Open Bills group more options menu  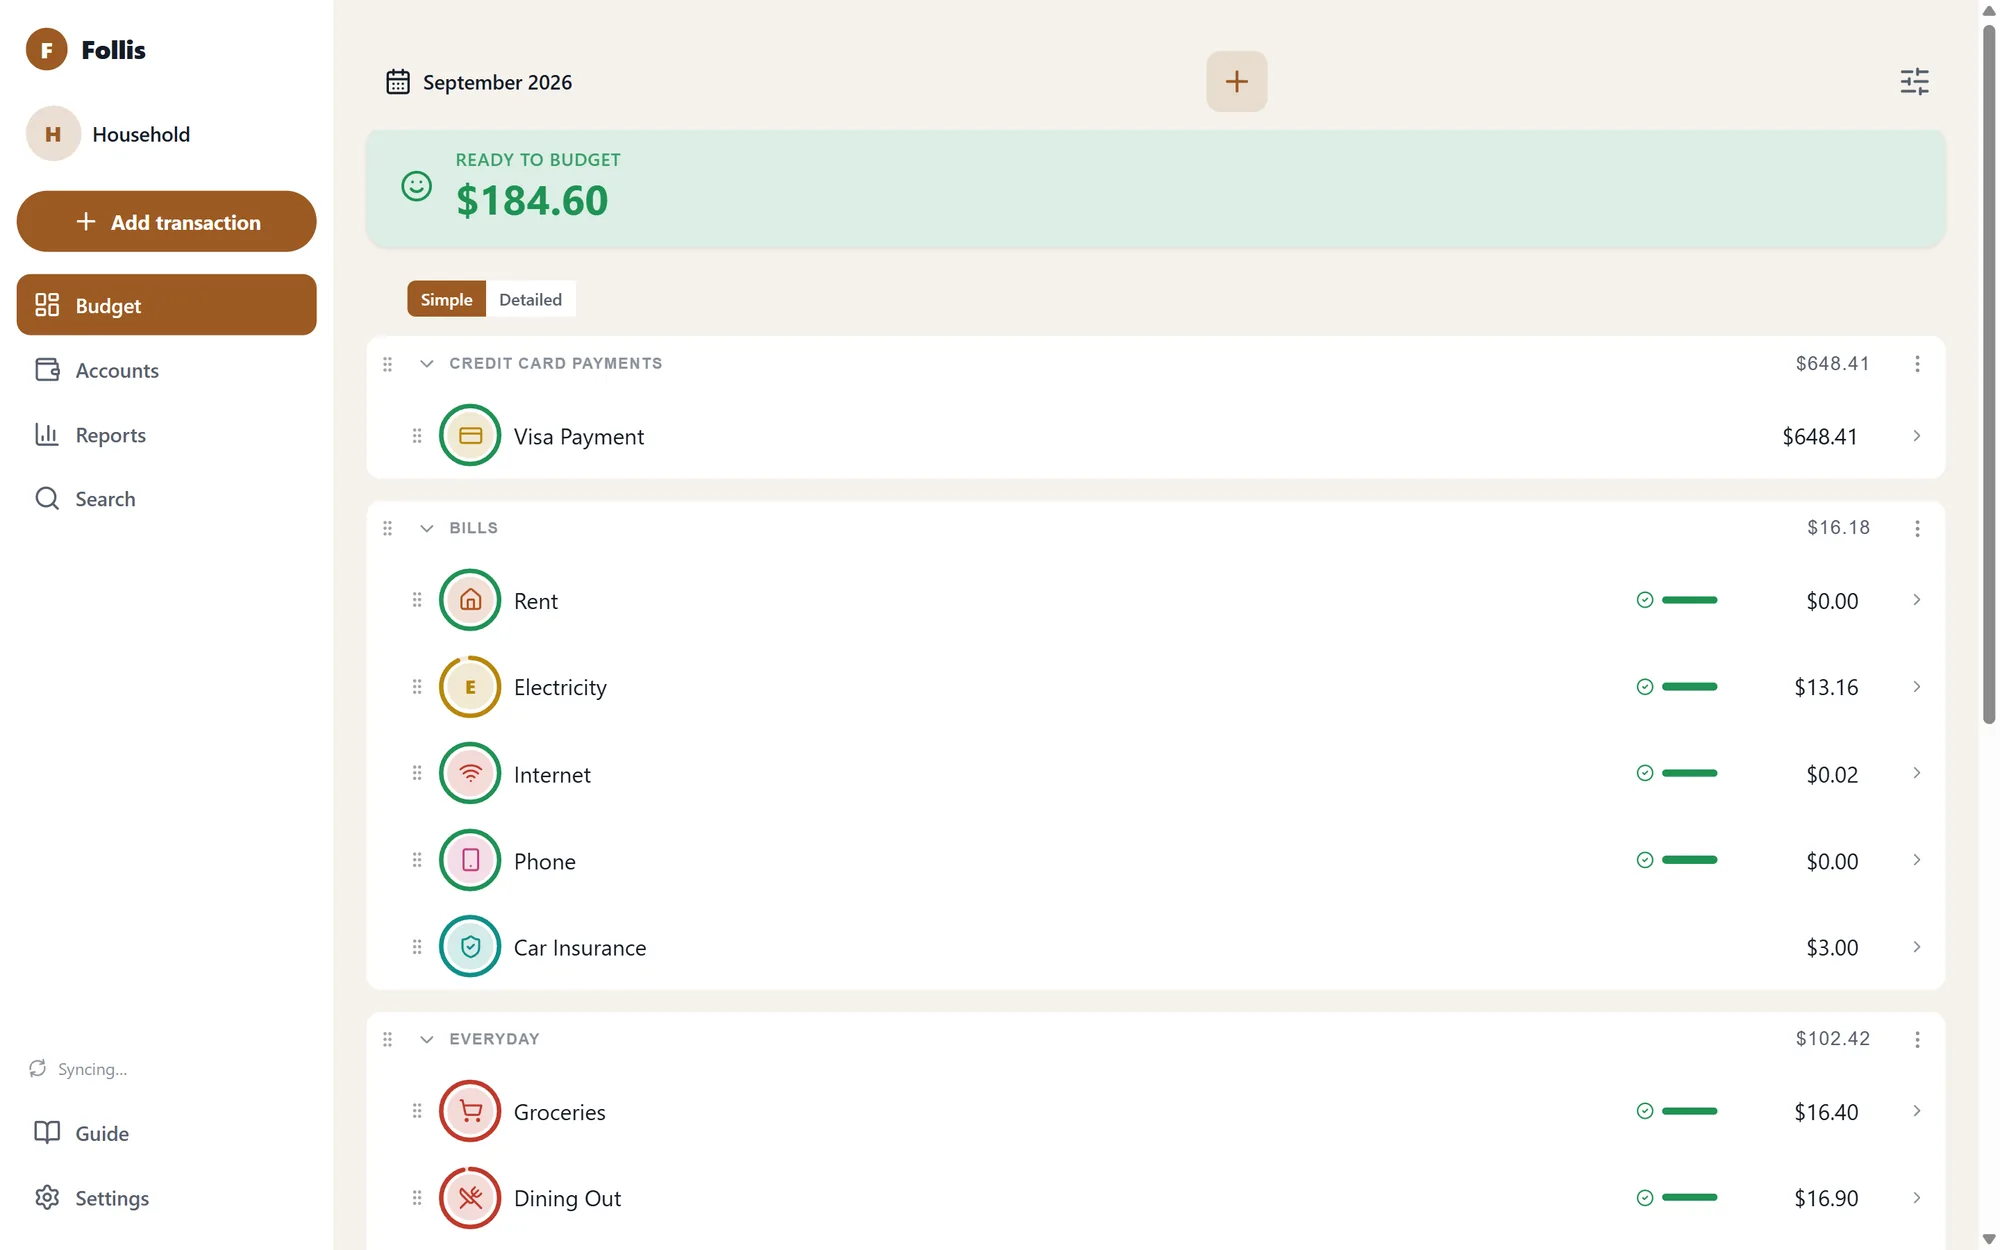1917,528
